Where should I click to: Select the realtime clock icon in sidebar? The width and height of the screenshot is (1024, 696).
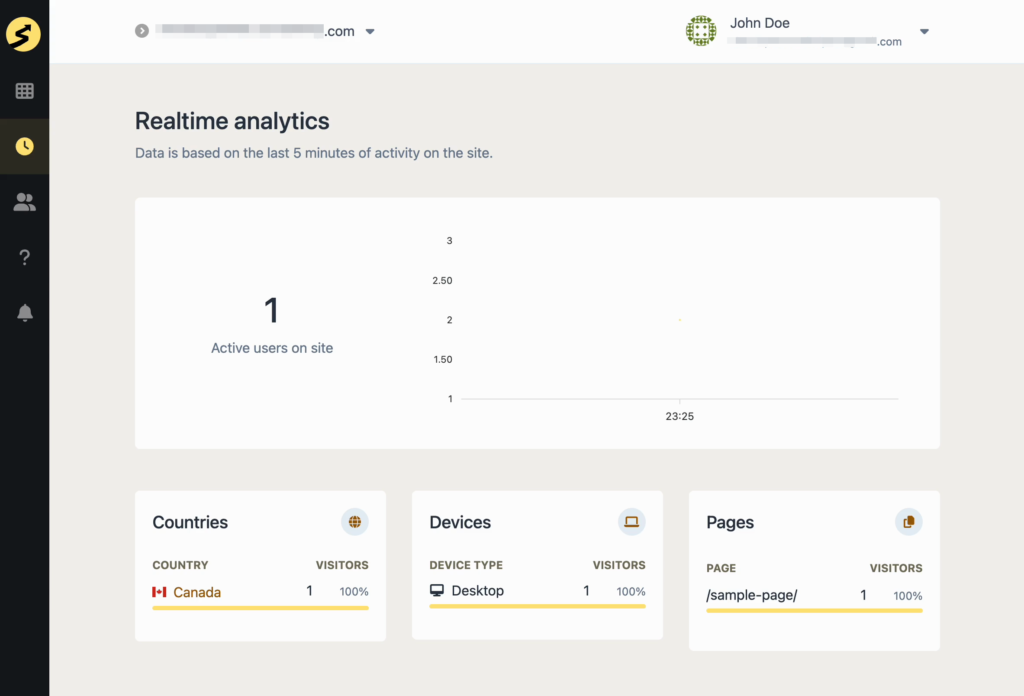25,146
